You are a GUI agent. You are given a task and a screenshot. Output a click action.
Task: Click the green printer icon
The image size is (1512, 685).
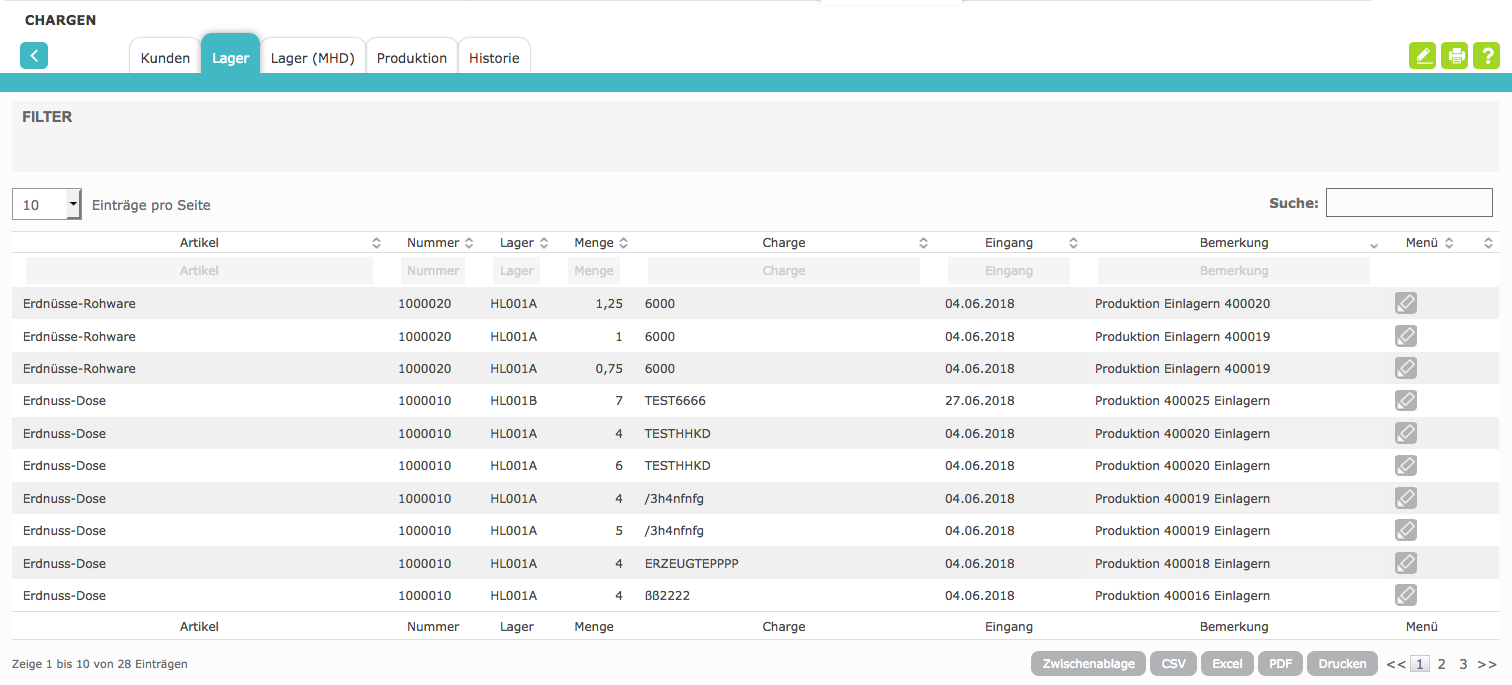[x=1455, y=56]
